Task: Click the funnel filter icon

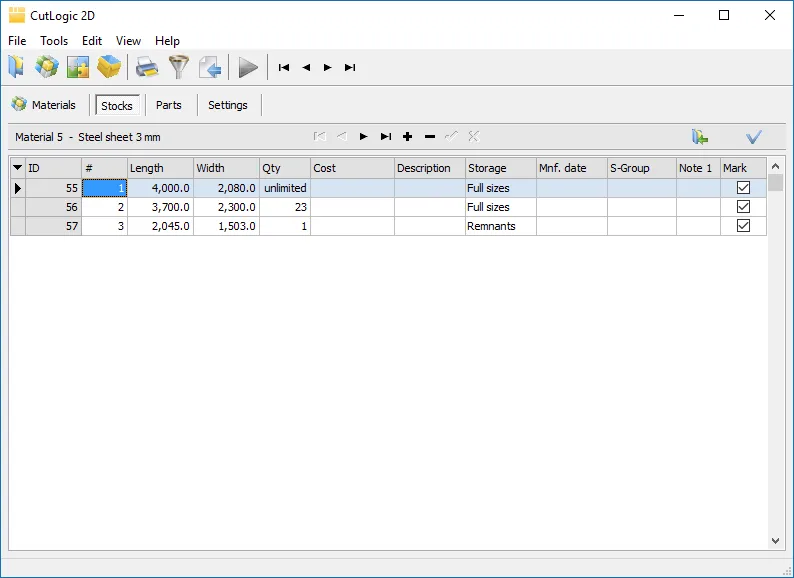Action: (x=178, y=67)
